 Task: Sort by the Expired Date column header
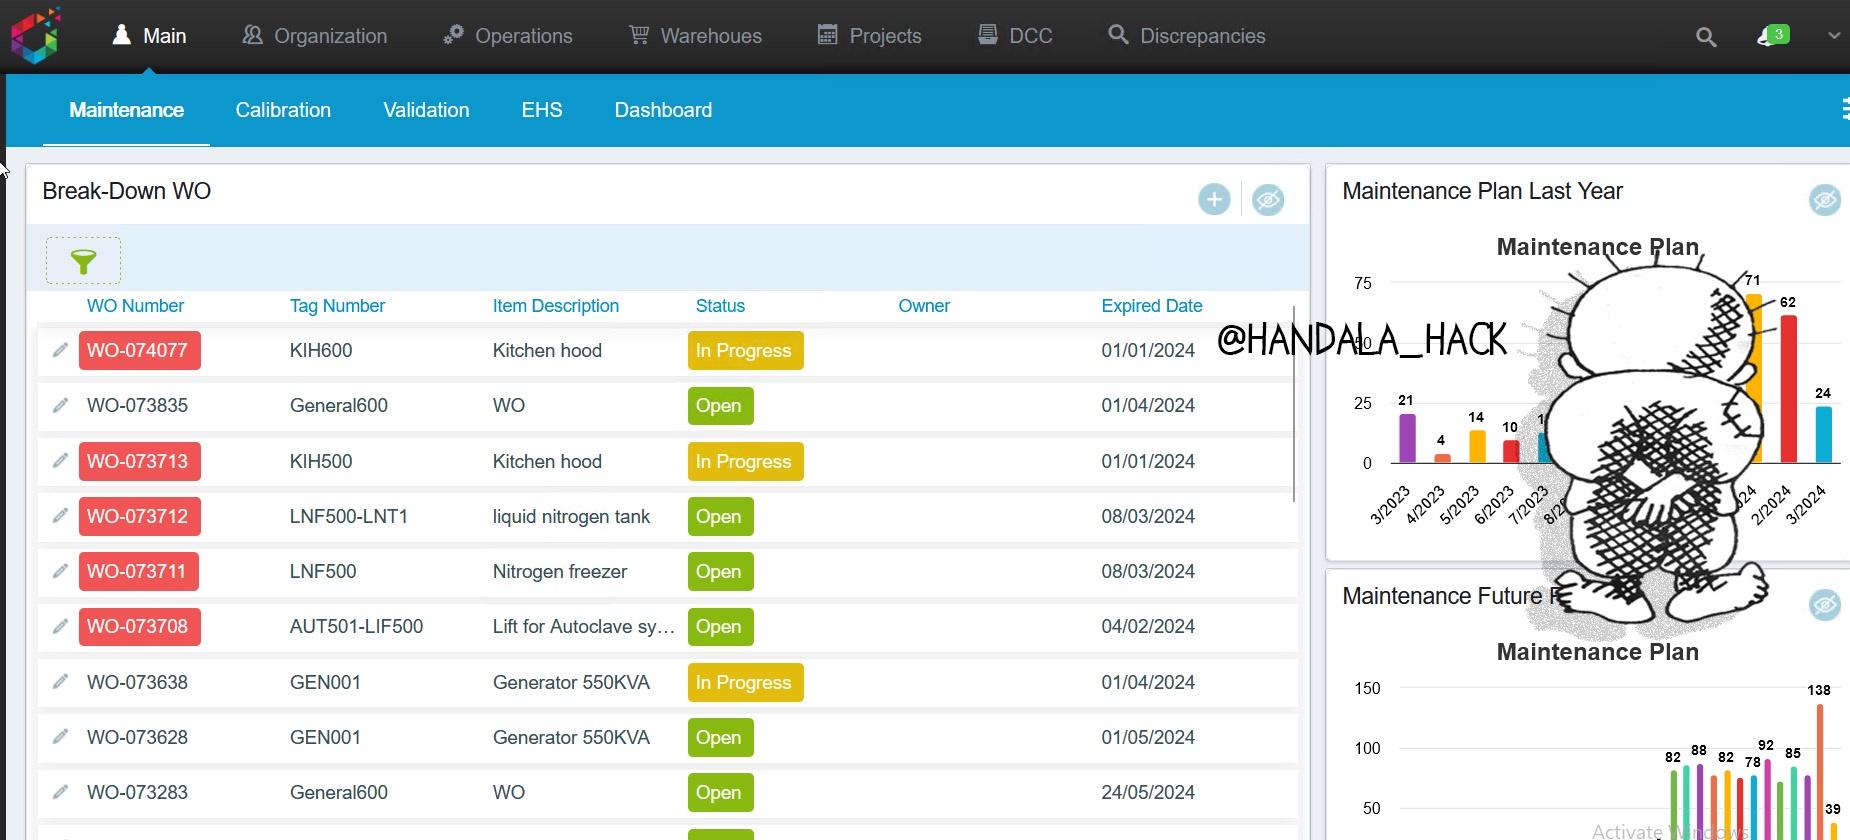pyautogui.click(x=1152, y=306)
